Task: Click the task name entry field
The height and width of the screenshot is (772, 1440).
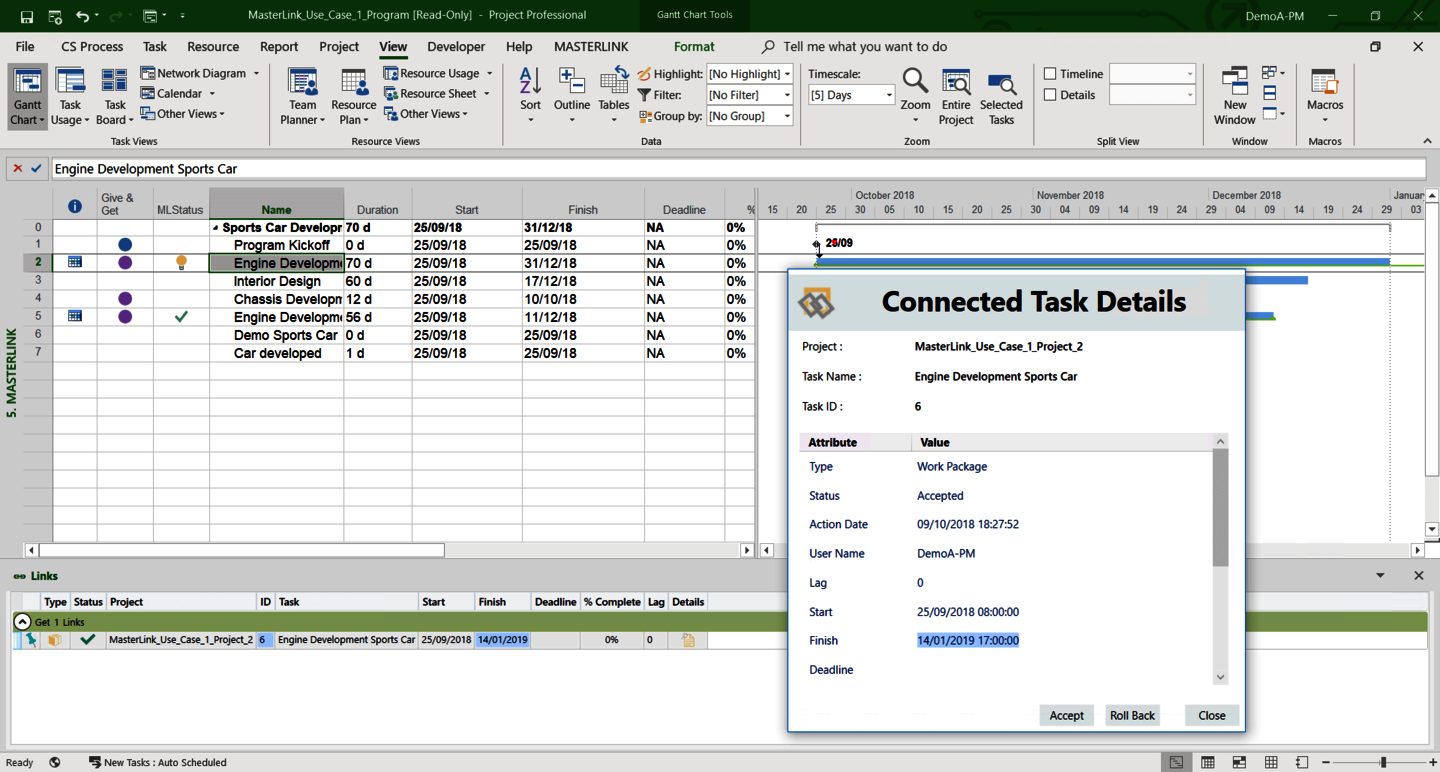Action: [x=738, y=168]
